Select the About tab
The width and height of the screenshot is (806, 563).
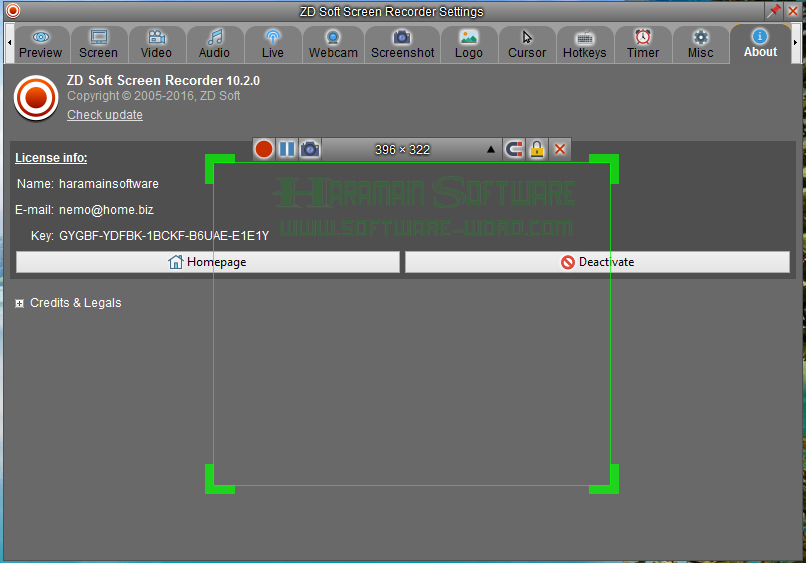point(760,44)
